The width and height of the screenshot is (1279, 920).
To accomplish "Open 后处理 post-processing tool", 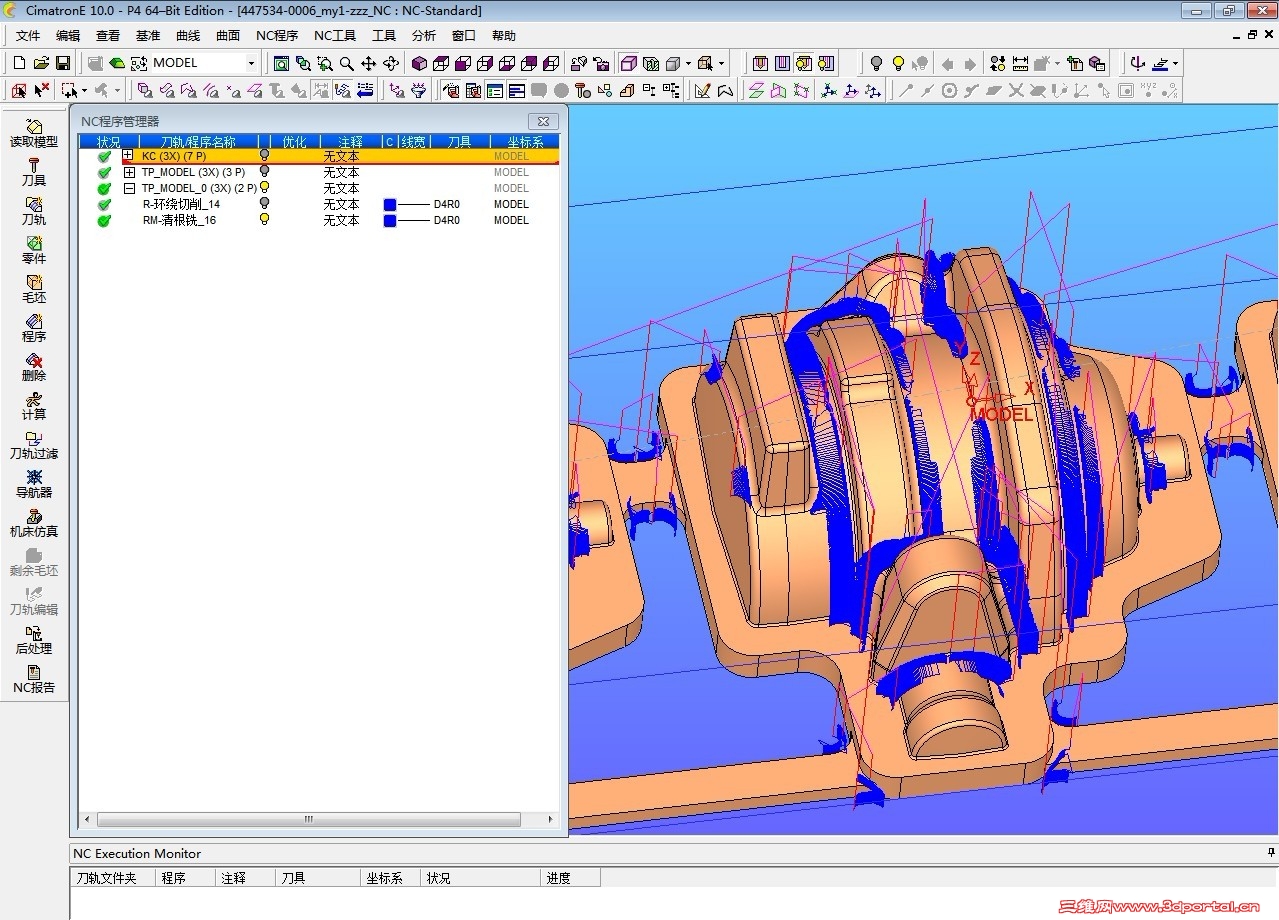I will (x=34, y=639).
